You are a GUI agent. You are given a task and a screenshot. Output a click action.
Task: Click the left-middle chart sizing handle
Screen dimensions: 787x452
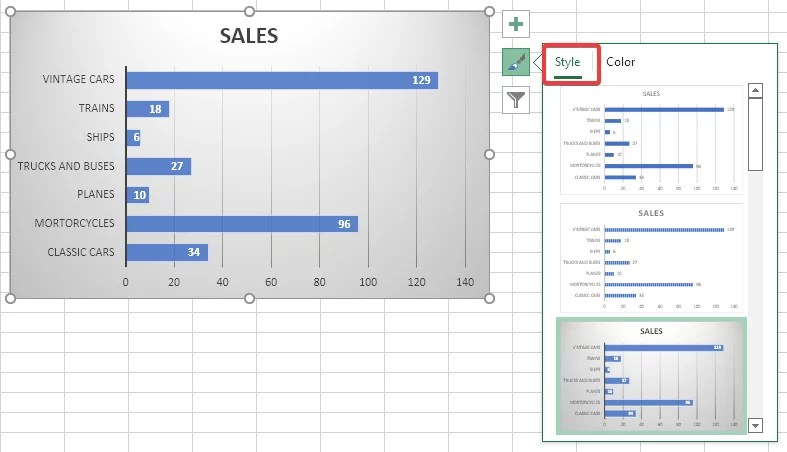pos(10,155)
